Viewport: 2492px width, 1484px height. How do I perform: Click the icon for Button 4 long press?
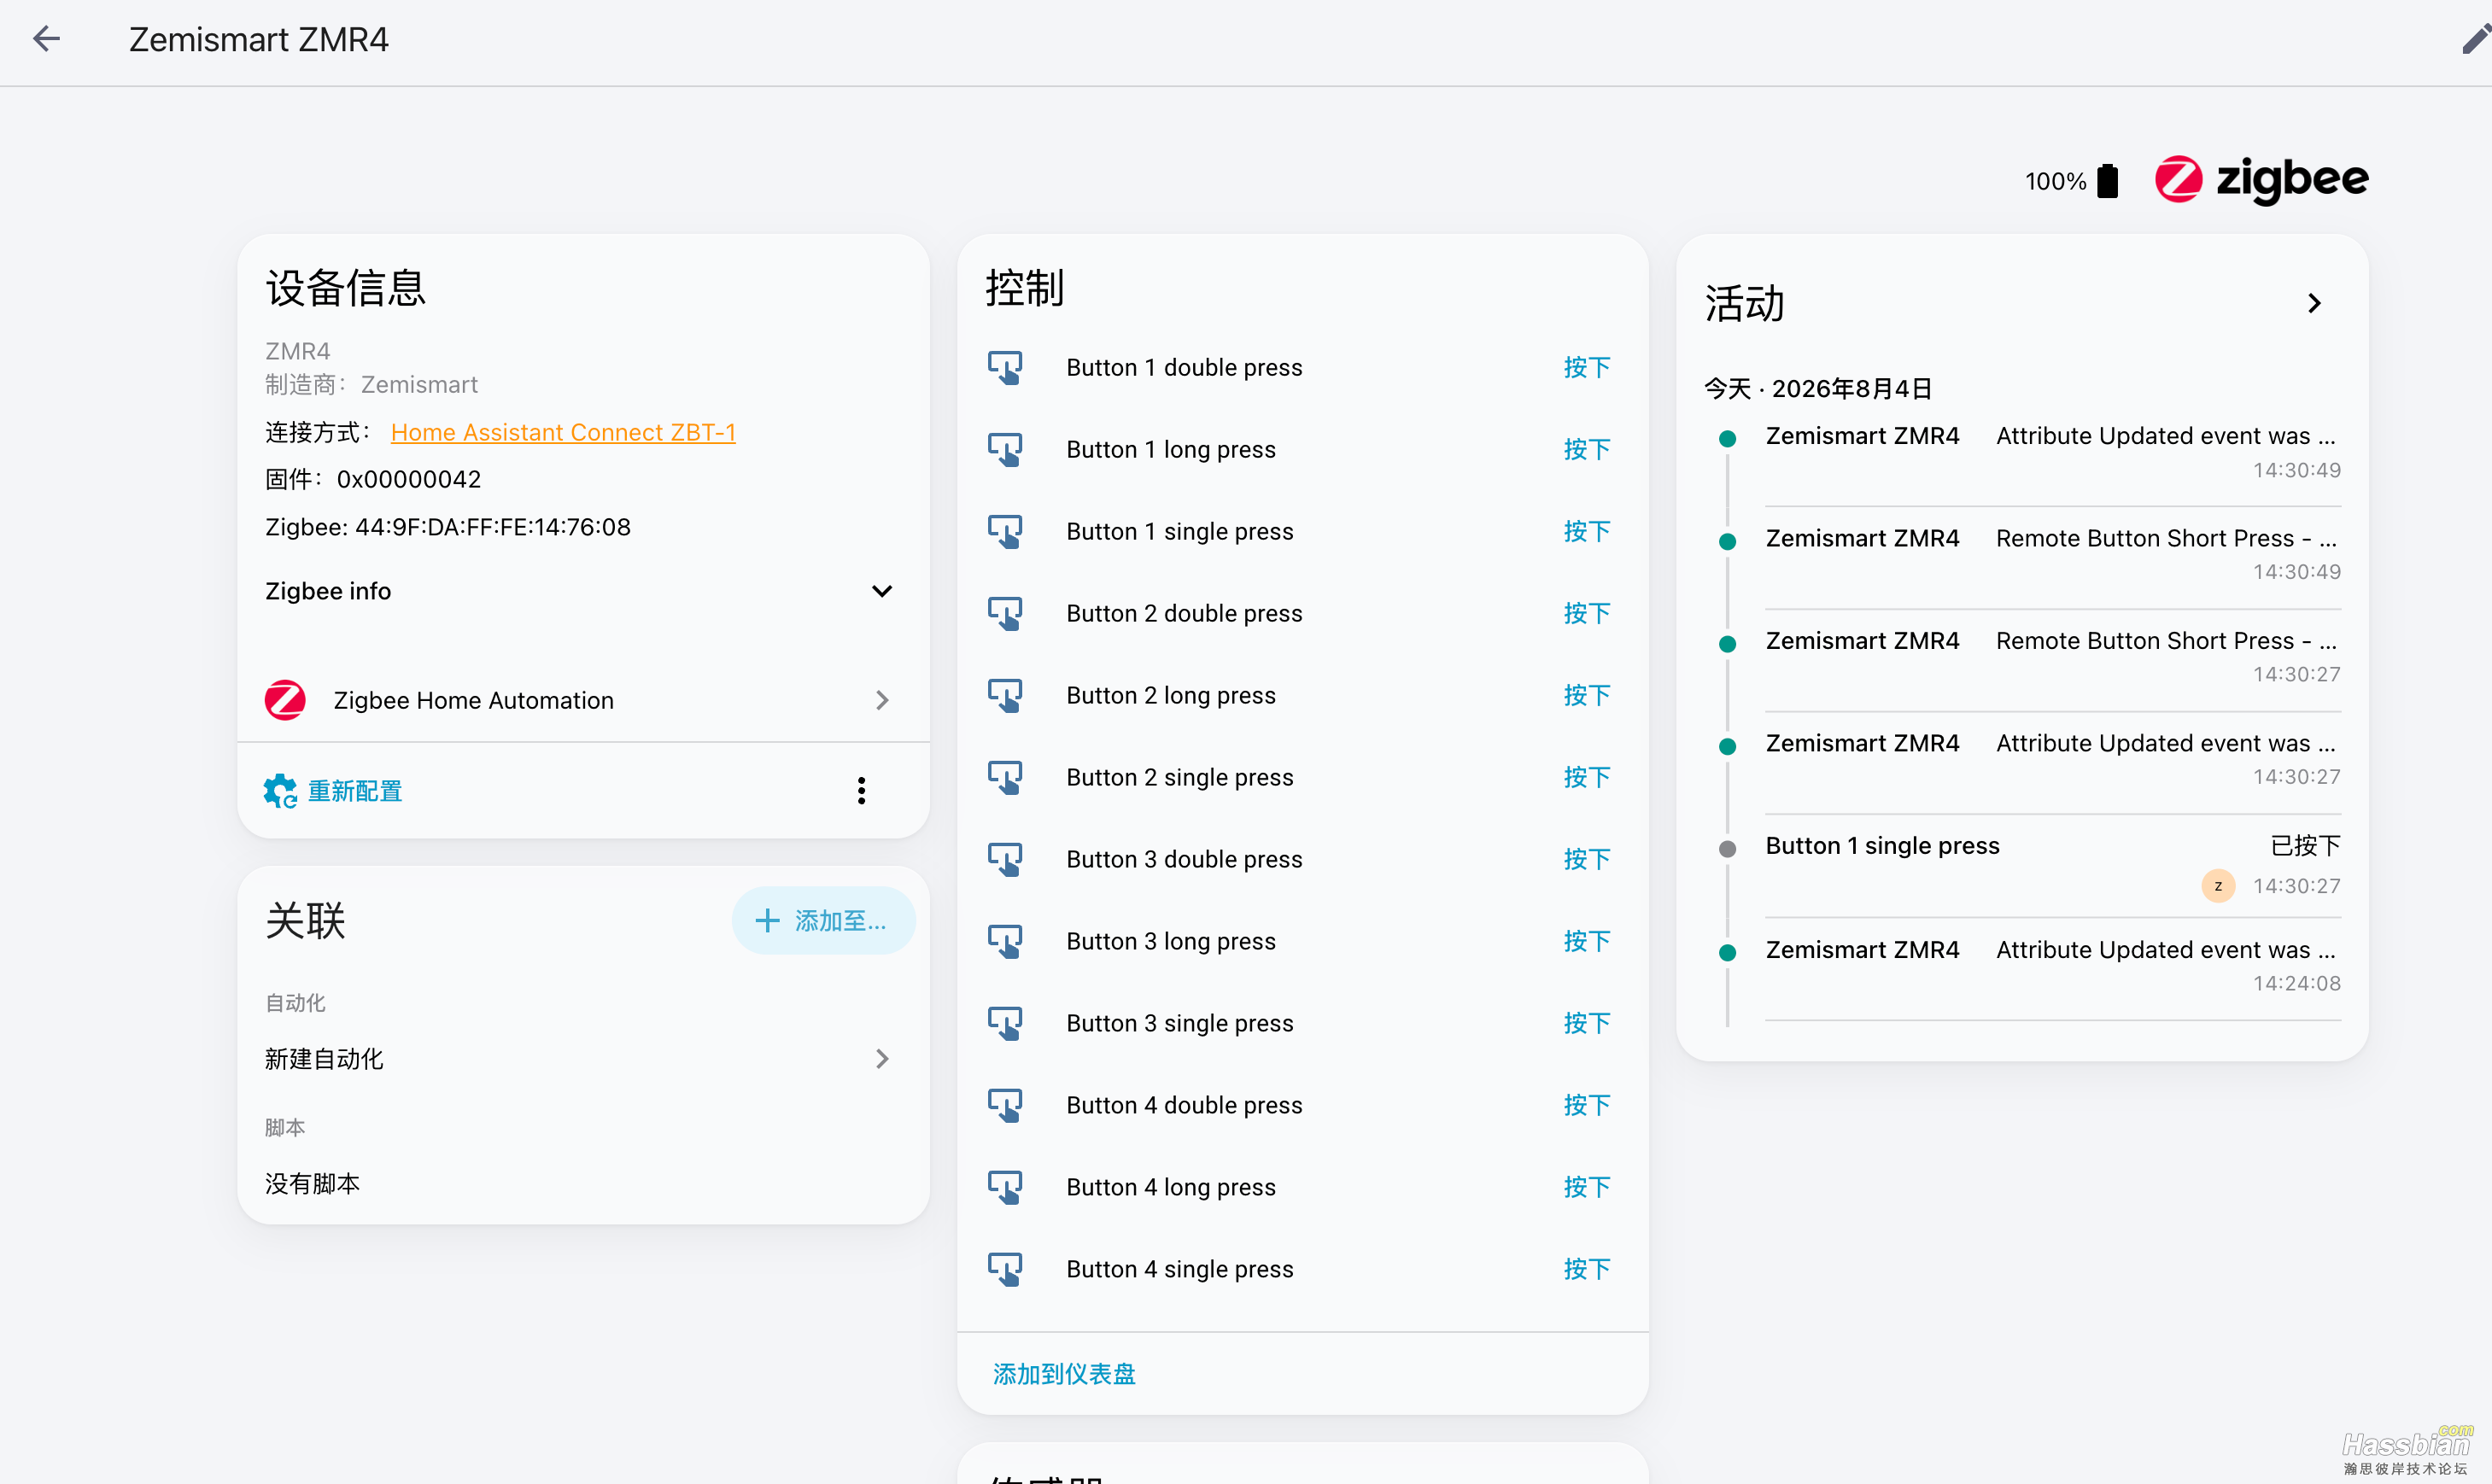[x=1005, y=1187]
